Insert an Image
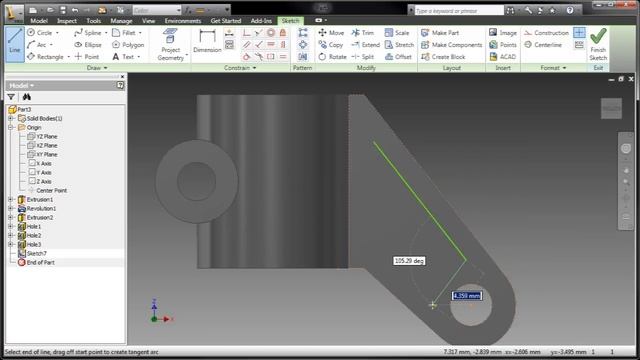Image resolution: width=640 pixels, height=360 pixels. tap(502, 32)
